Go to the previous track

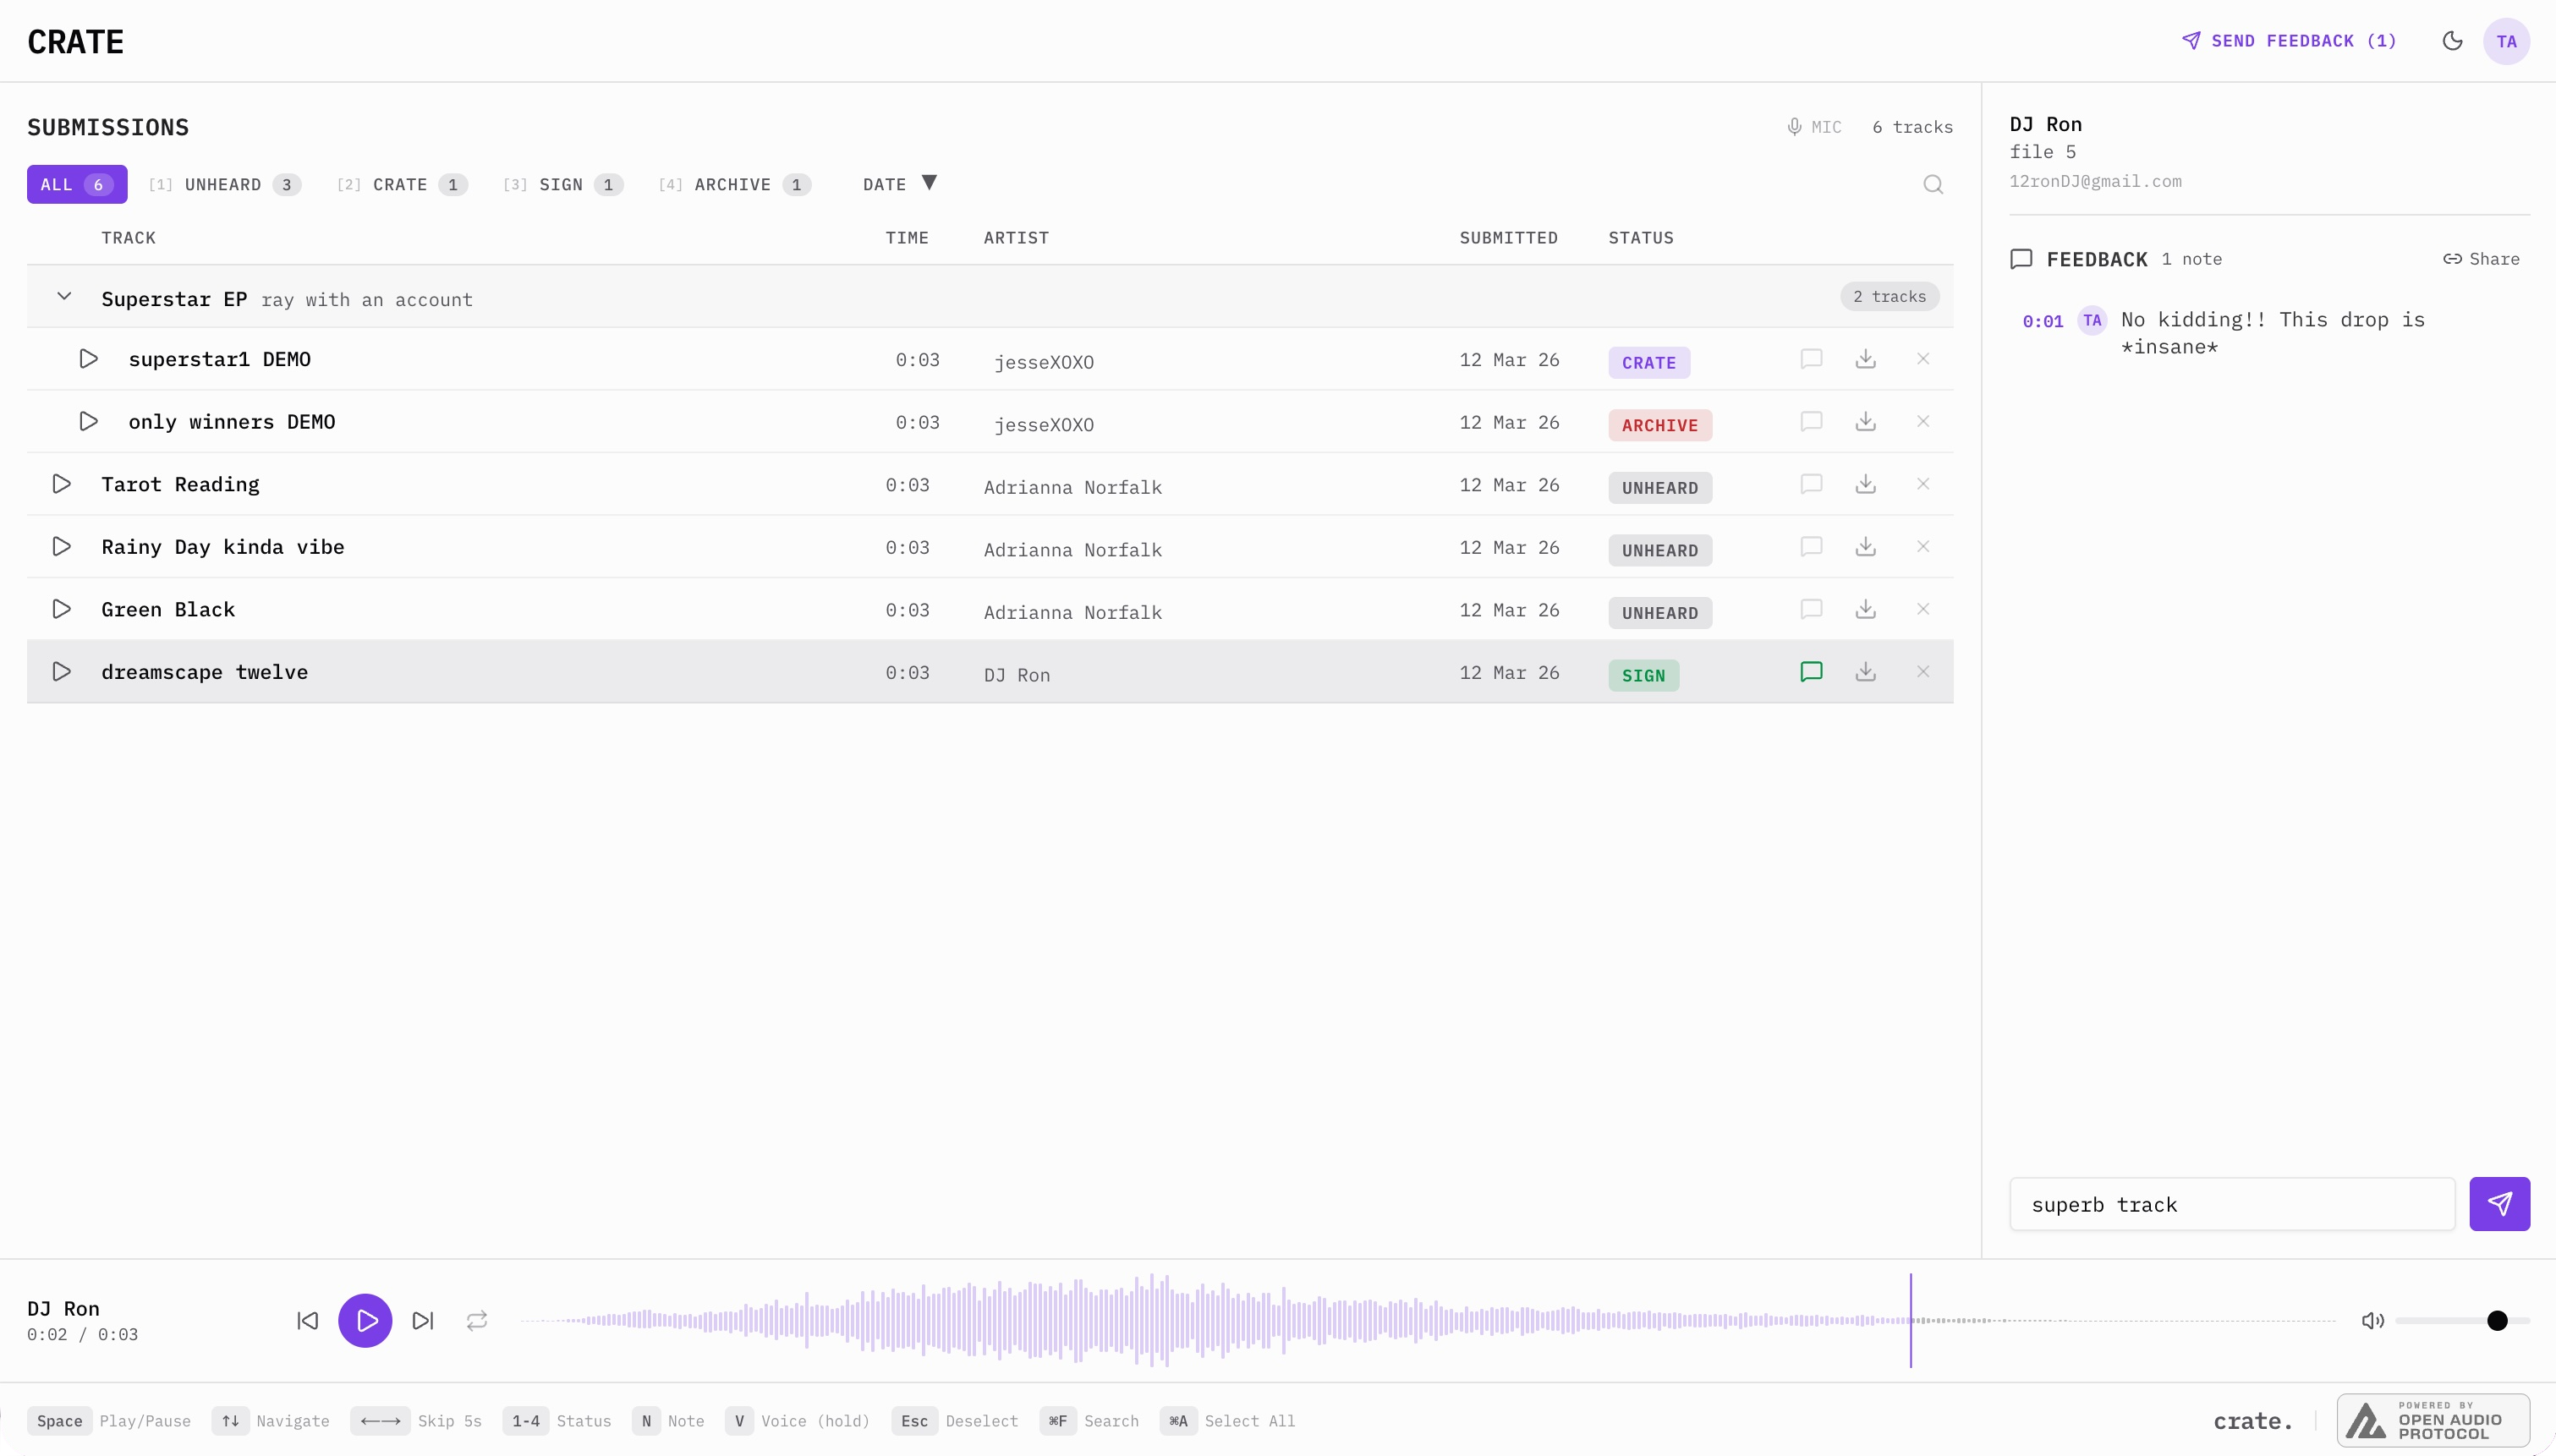click(308, 1321)
